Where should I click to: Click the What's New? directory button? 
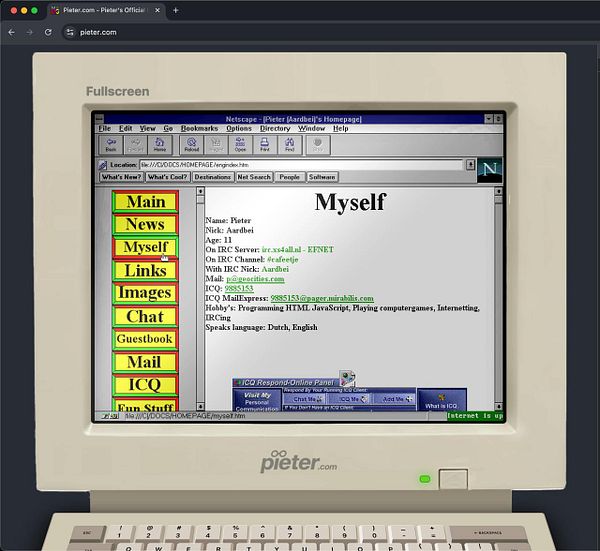pos(122,177)
